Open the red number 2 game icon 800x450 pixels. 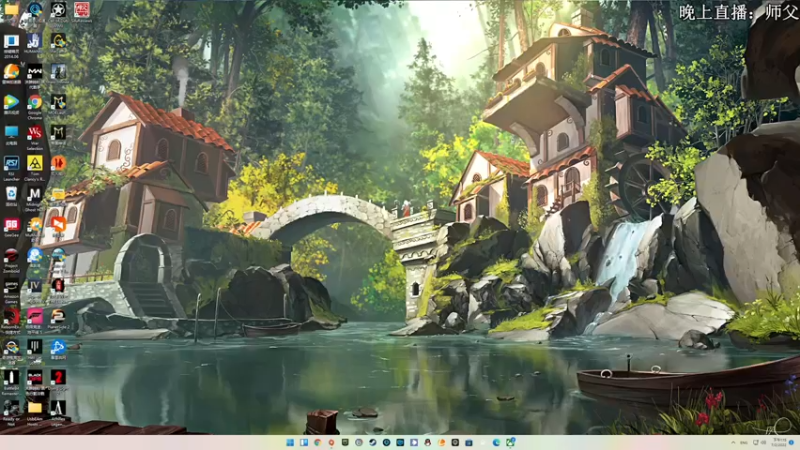point(58,378)
